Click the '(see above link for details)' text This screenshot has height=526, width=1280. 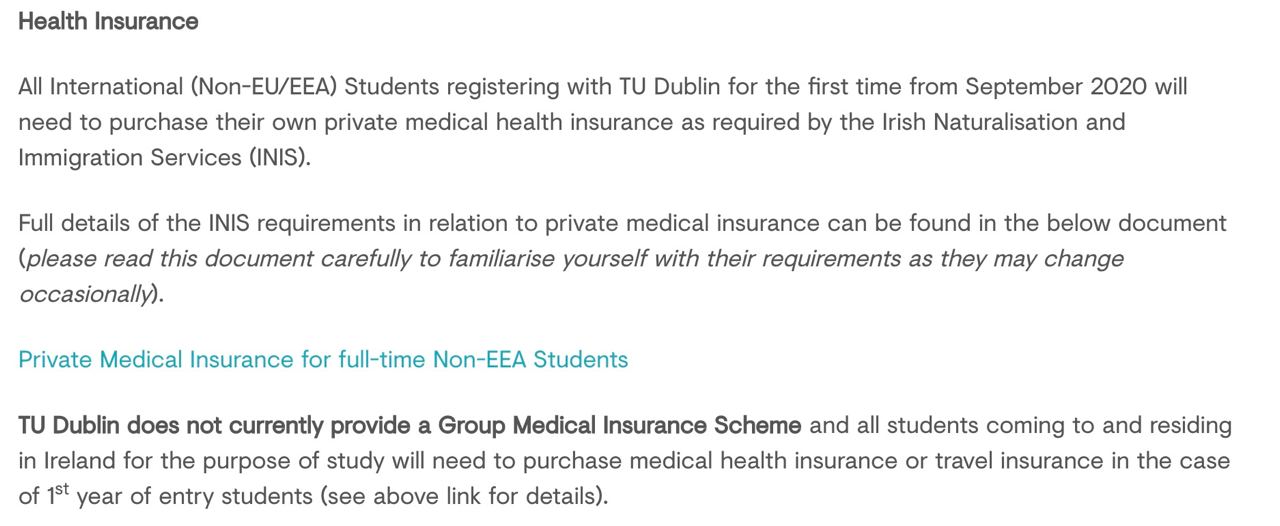tap(476, 496)
